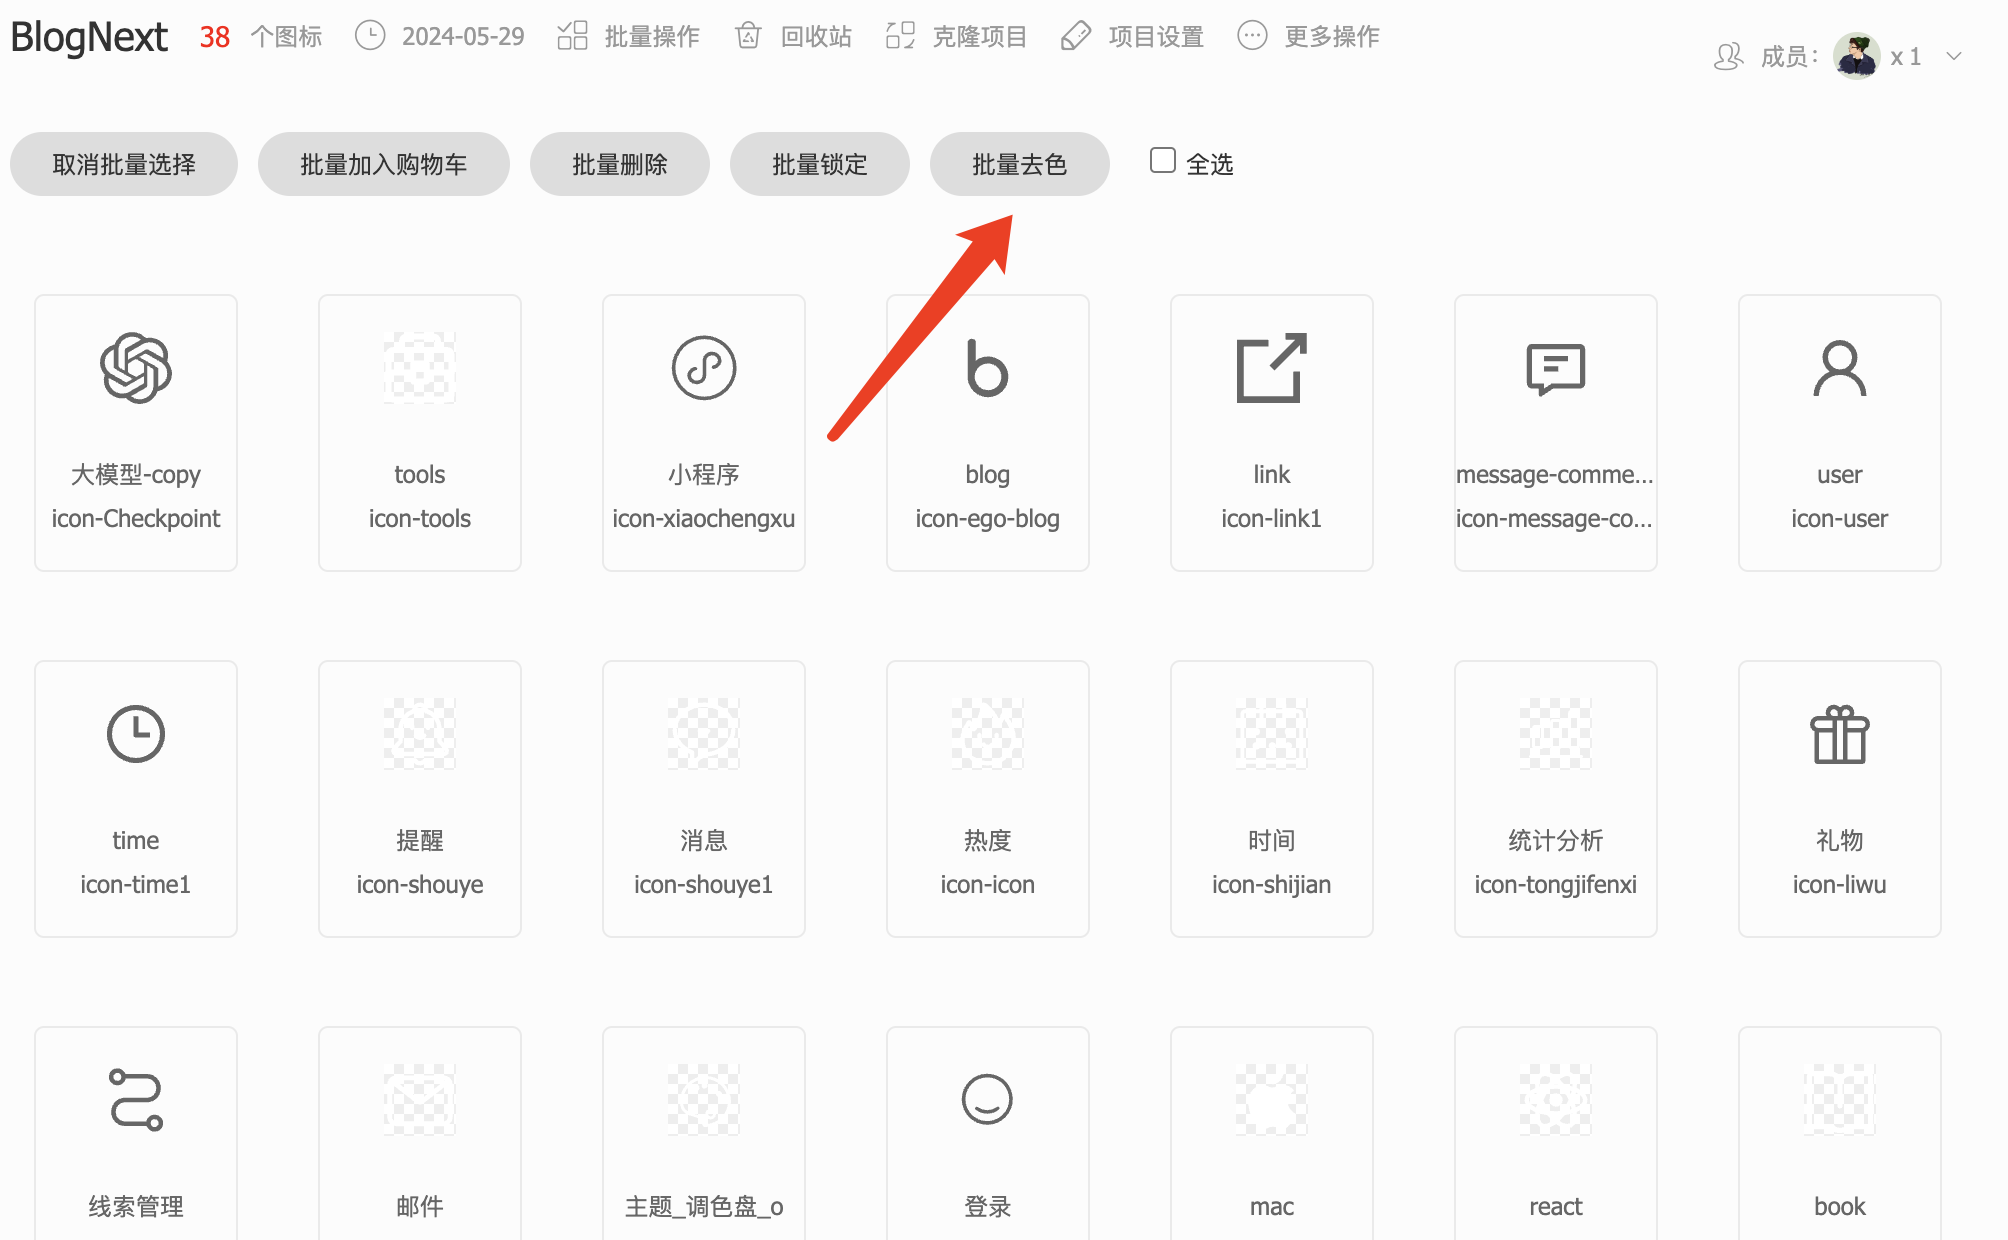Select the time clock icon
This screenshot has width=2008, height=1240.
[x=136, y=734]
